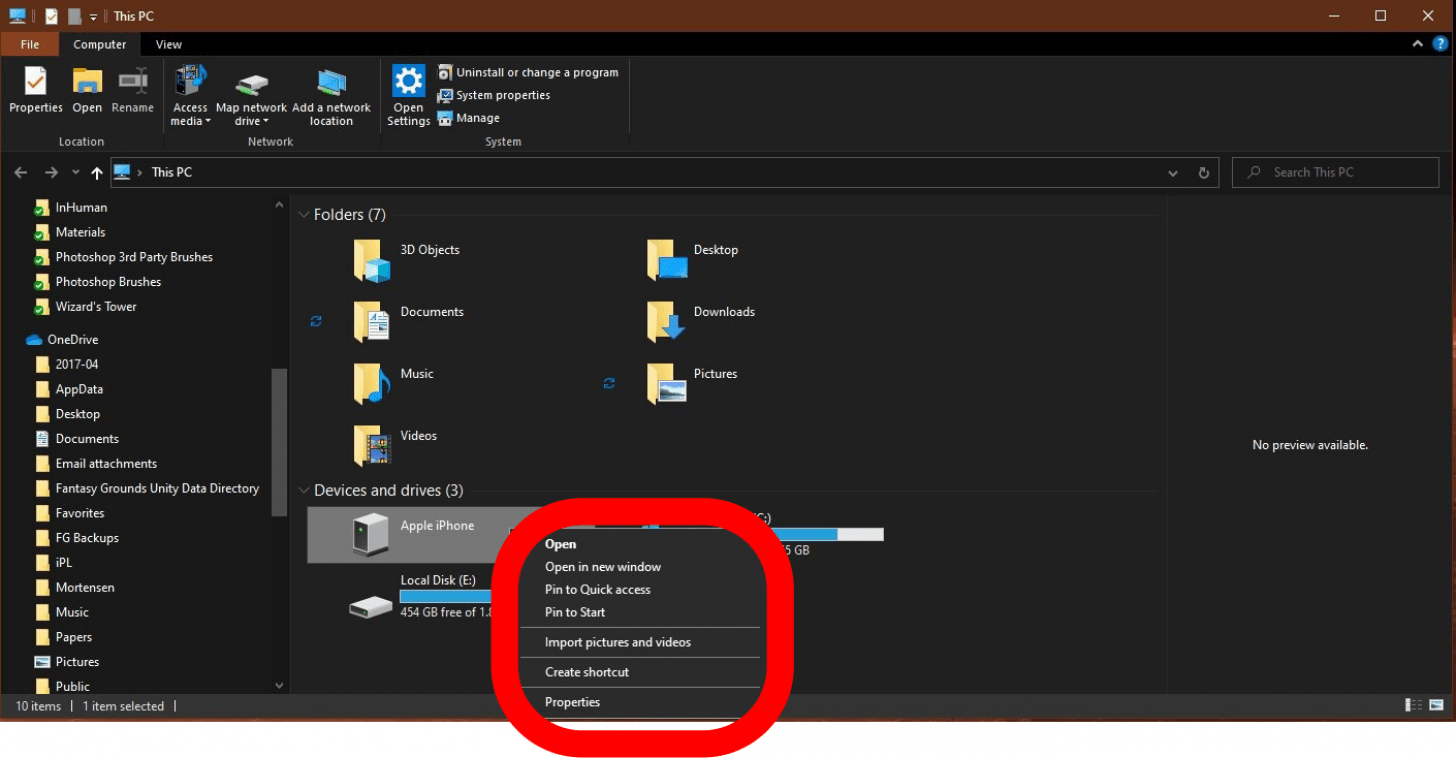
Task: Switch to the View ribbon tab
Action: 169,44
